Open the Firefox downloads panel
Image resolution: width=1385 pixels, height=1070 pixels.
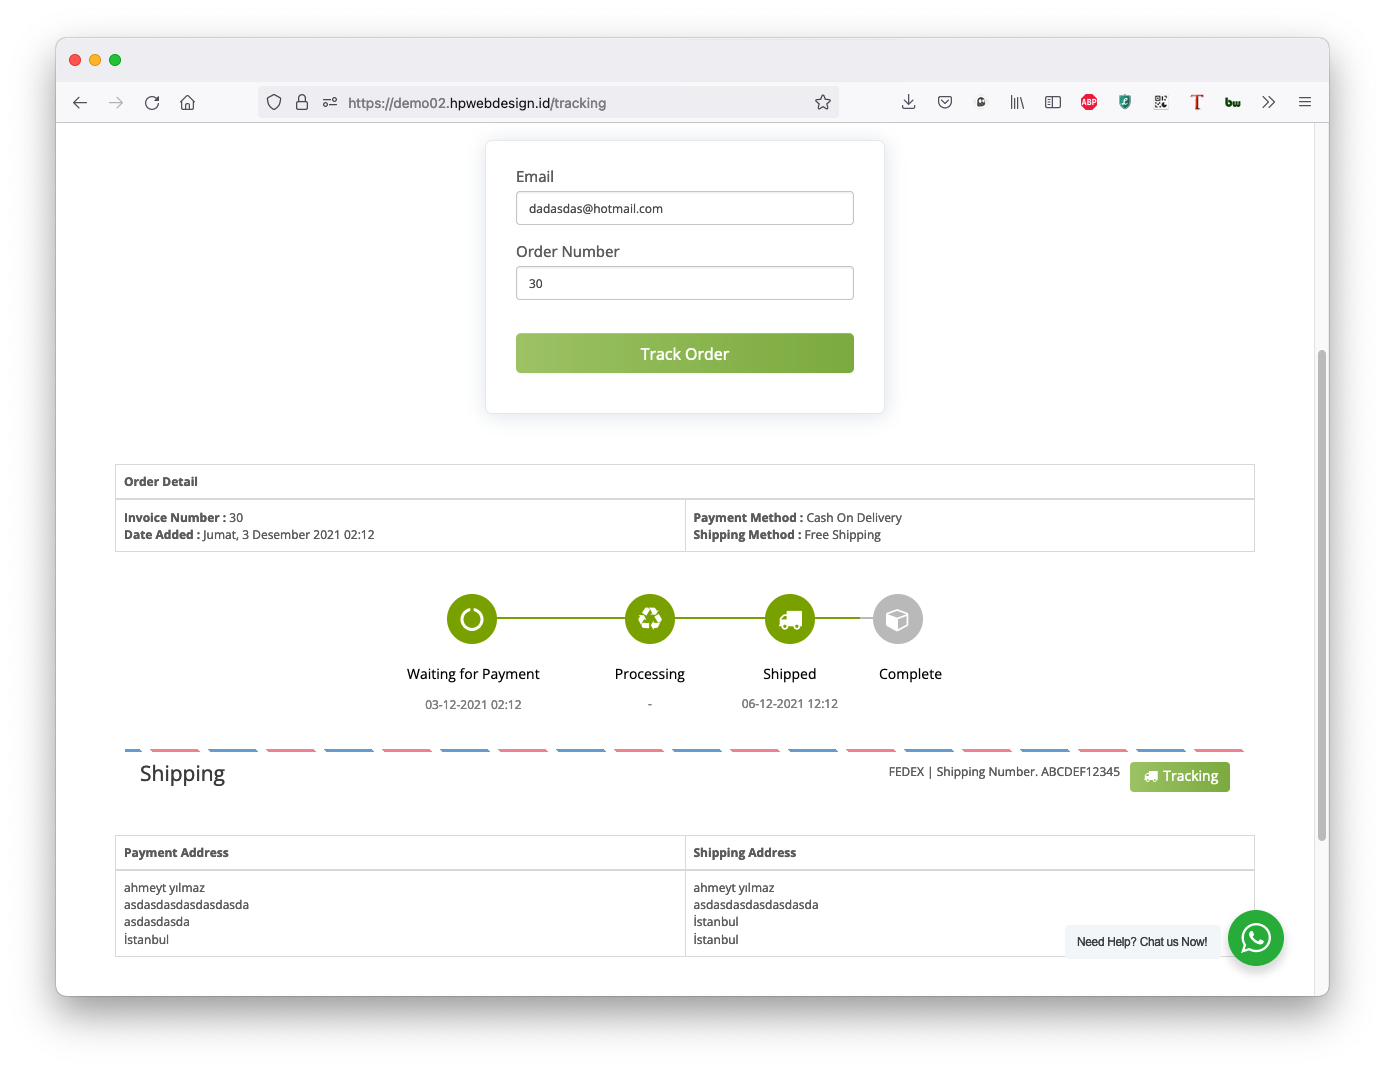[908, 102]
